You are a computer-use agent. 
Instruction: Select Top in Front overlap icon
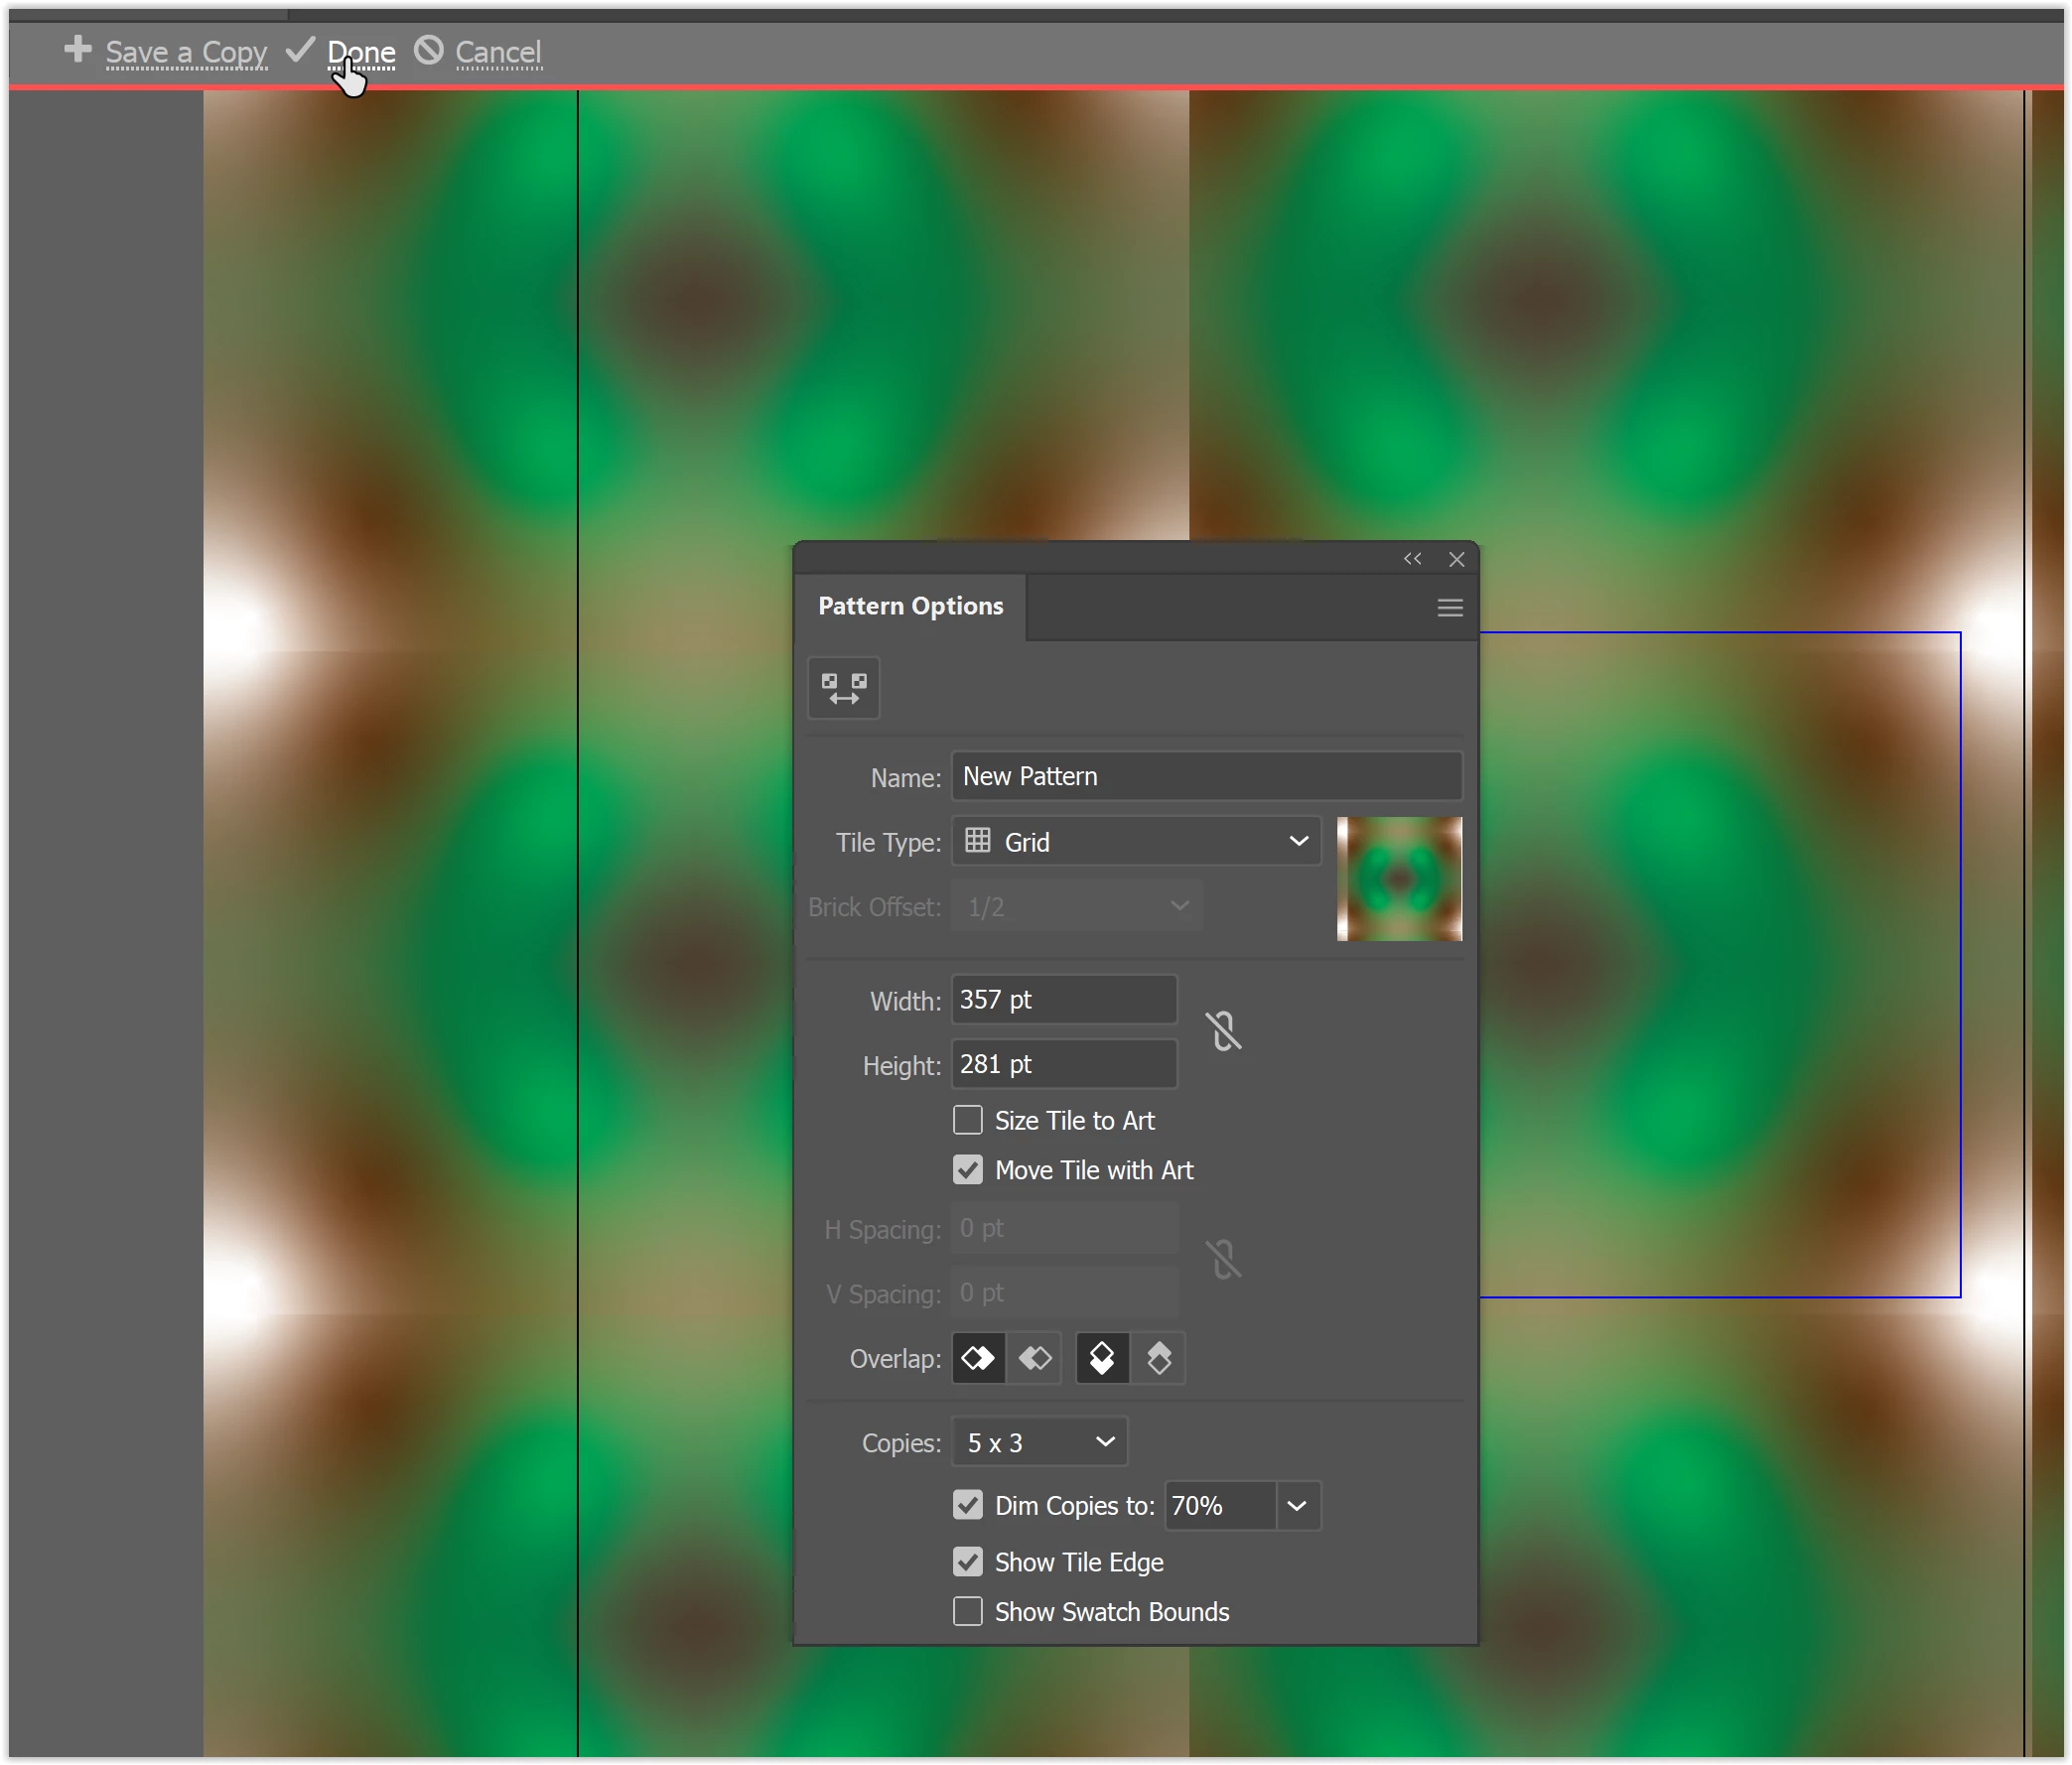[1102, 1358]
